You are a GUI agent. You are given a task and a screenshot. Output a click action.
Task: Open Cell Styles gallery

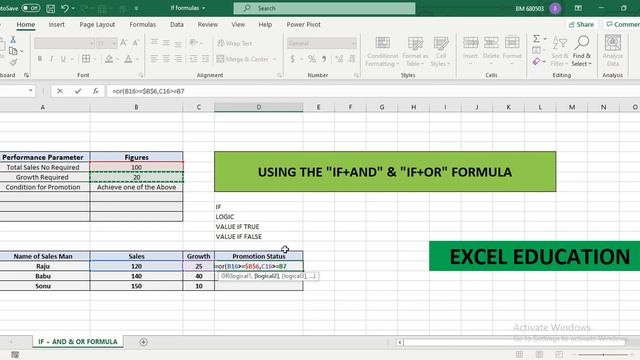pyautogui.click(x=441, y=51)
